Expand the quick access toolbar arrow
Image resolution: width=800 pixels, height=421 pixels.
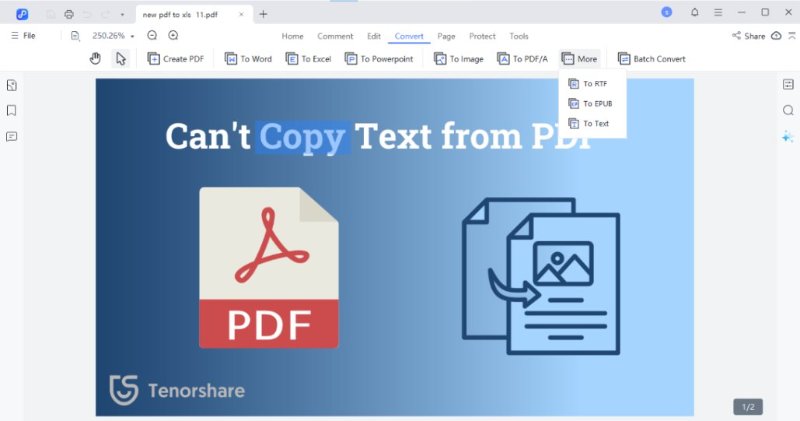coord(122,14)
